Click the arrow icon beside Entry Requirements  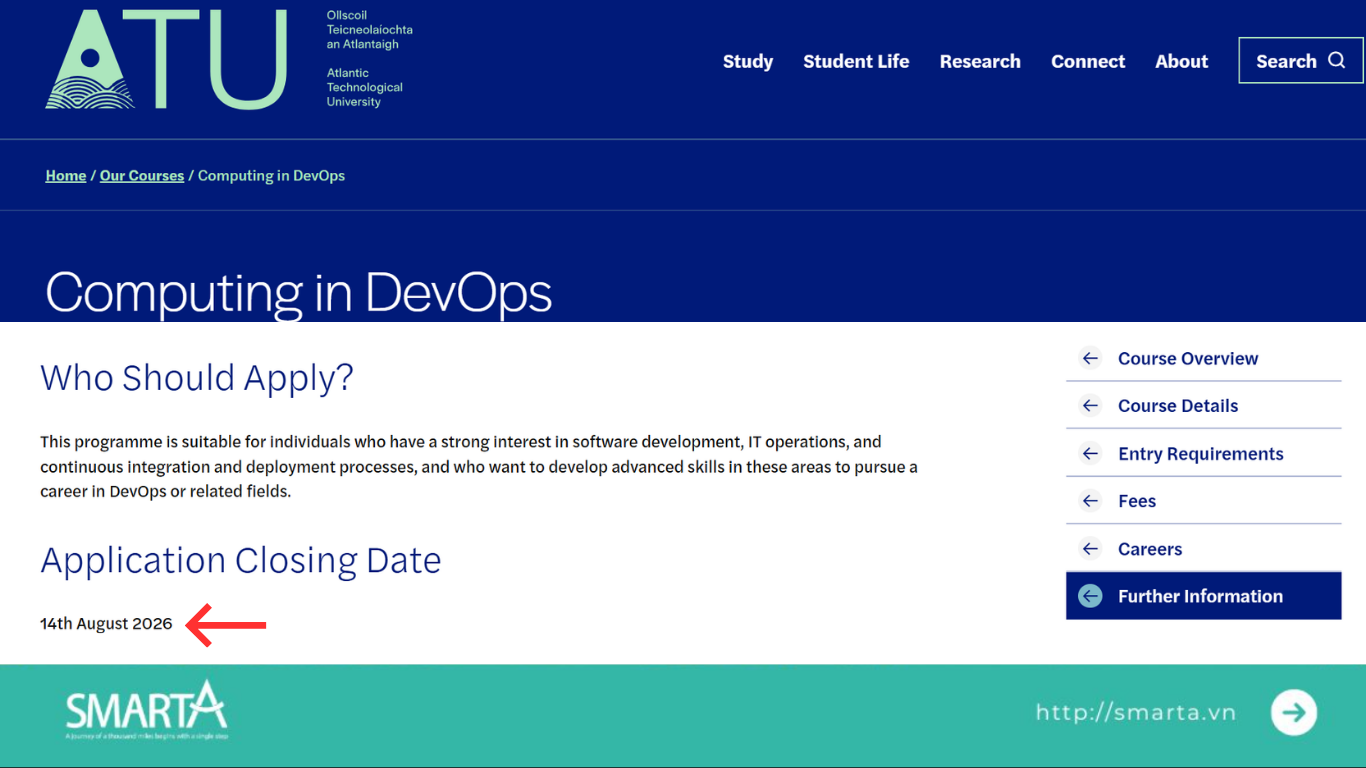point(1089,453)
